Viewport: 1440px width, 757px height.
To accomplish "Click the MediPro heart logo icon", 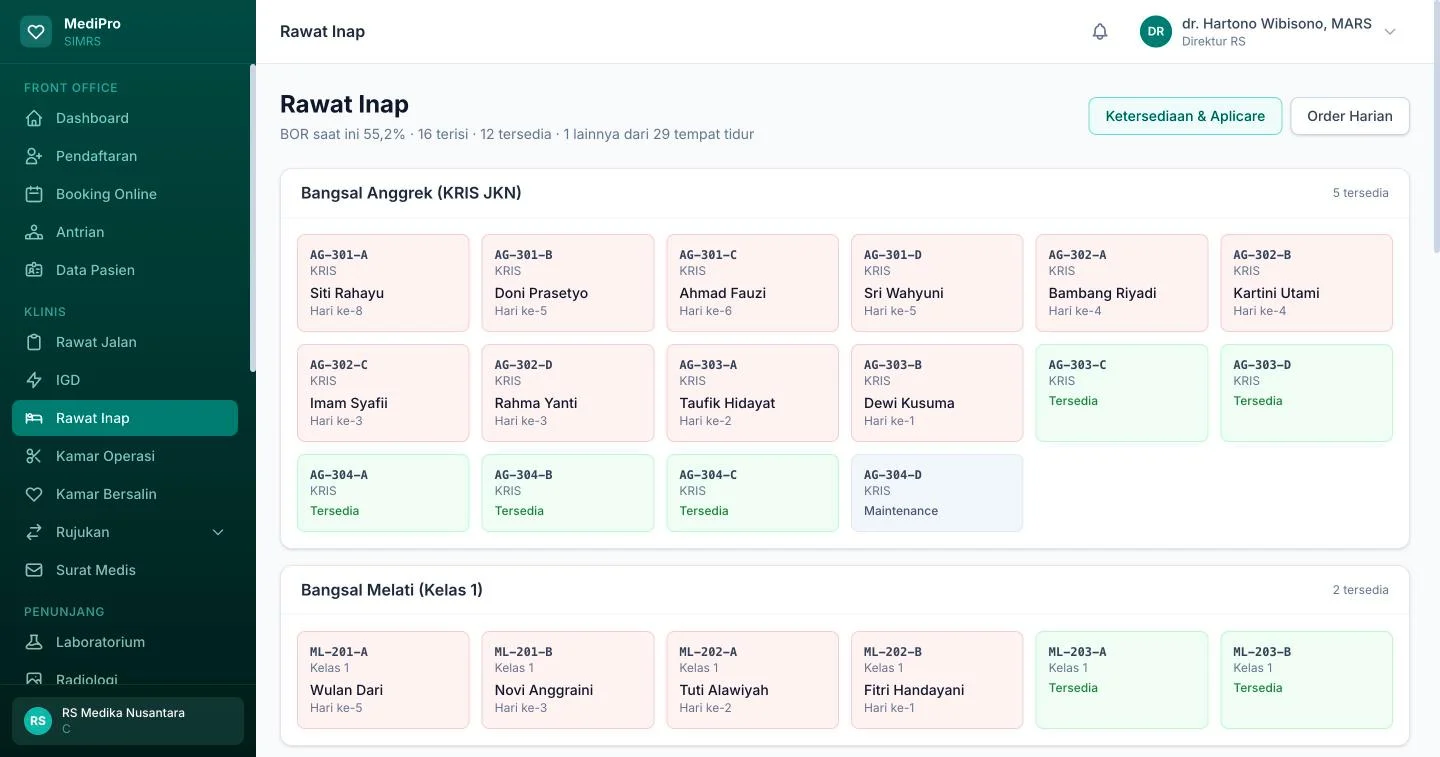I will (x=36, y=31).
